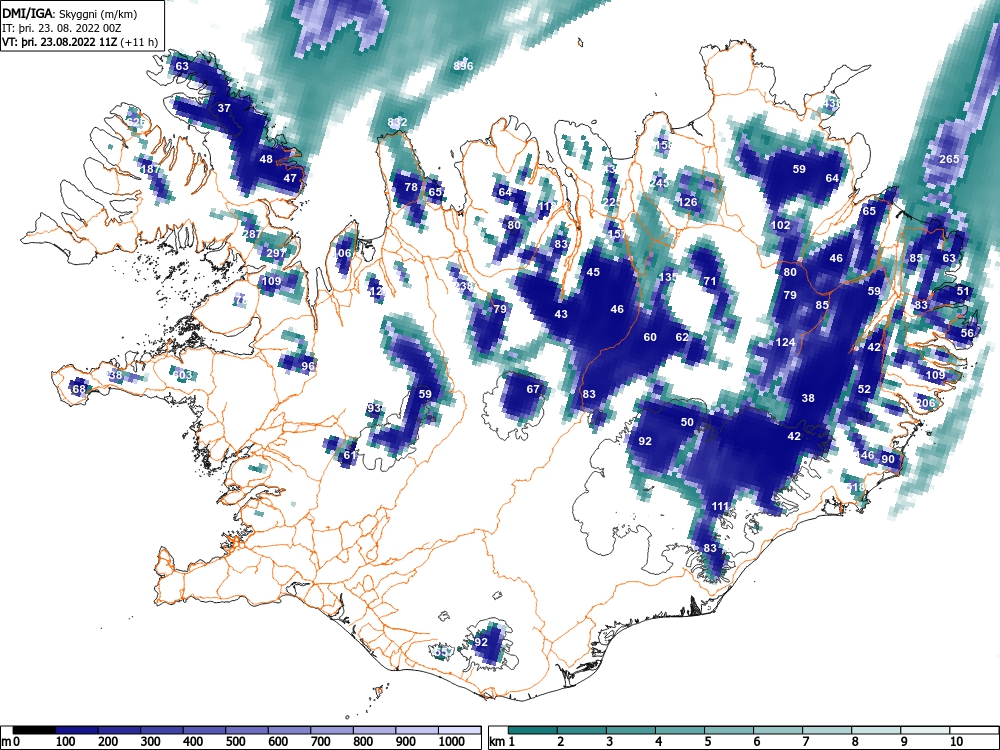Click the visibility value 518
Viewport: 1000px width, 750px height.
pyautogui.click(x=855, y=487)
